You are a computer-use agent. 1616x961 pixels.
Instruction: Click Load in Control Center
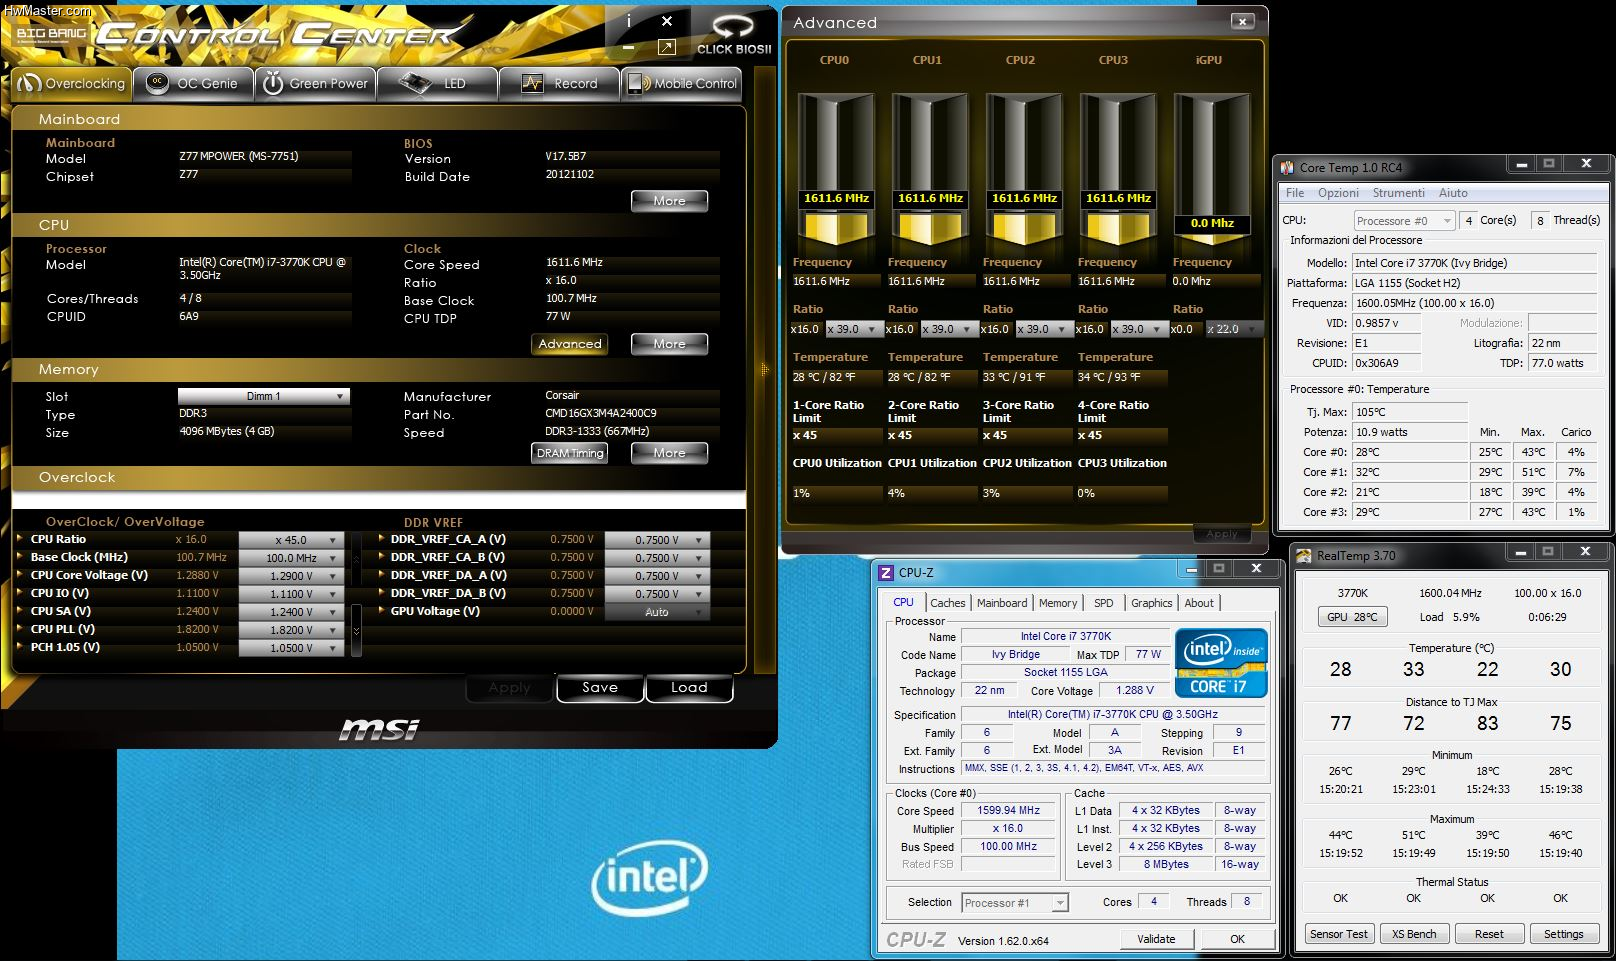[689, 688]
